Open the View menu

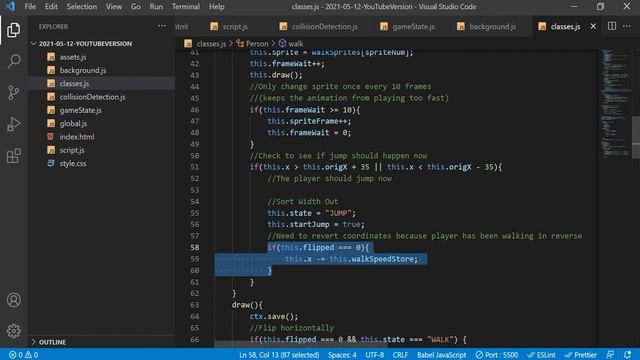coord(113,7)
